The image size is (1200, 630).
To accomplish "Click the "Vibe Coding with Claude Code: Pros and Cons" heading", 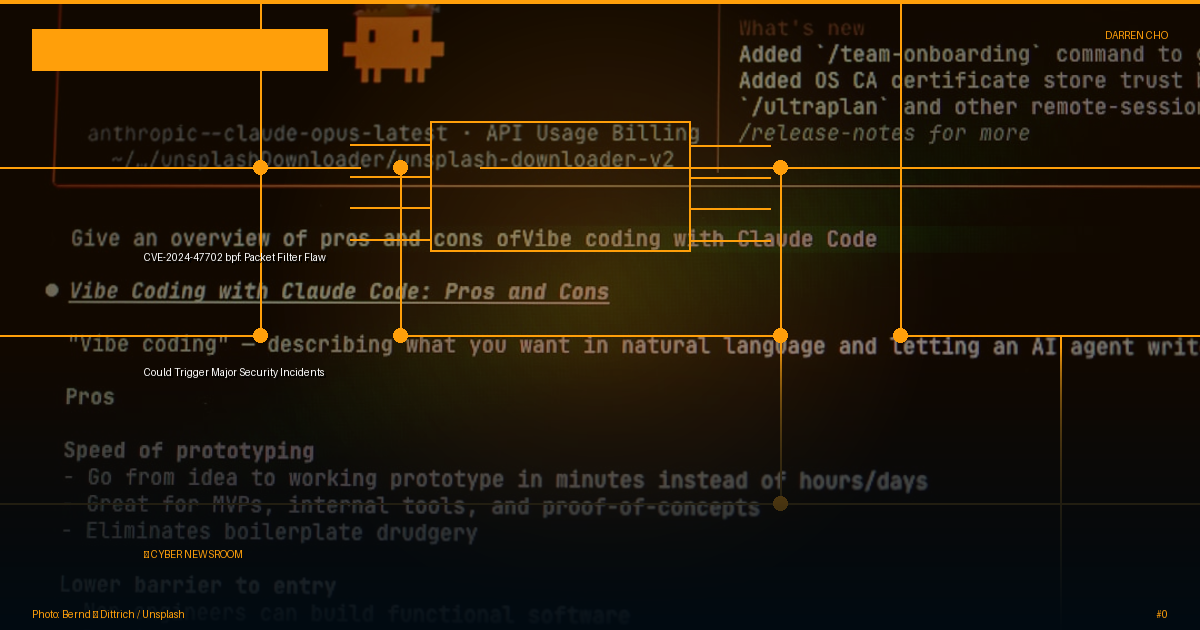I will click(339, 291).
